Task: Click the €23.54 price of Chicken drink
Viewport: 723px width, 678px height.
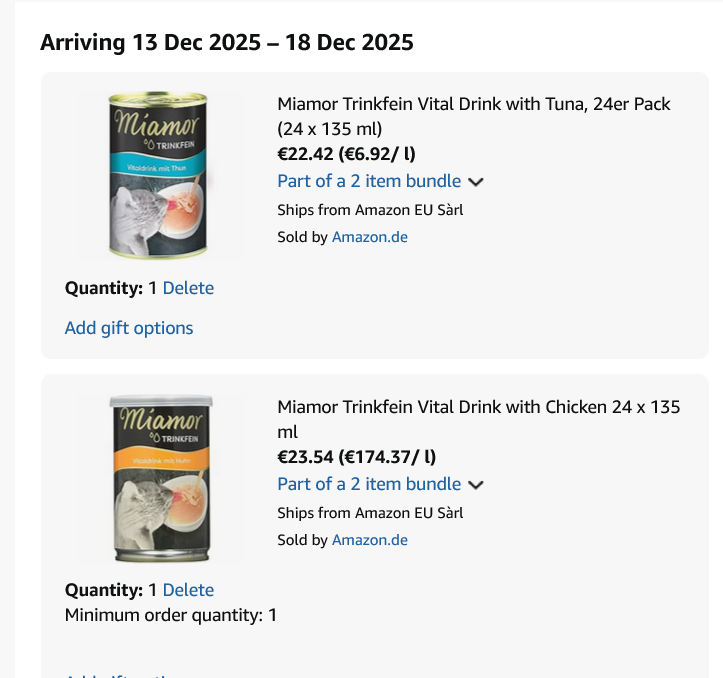Action: tap(306, 457)
